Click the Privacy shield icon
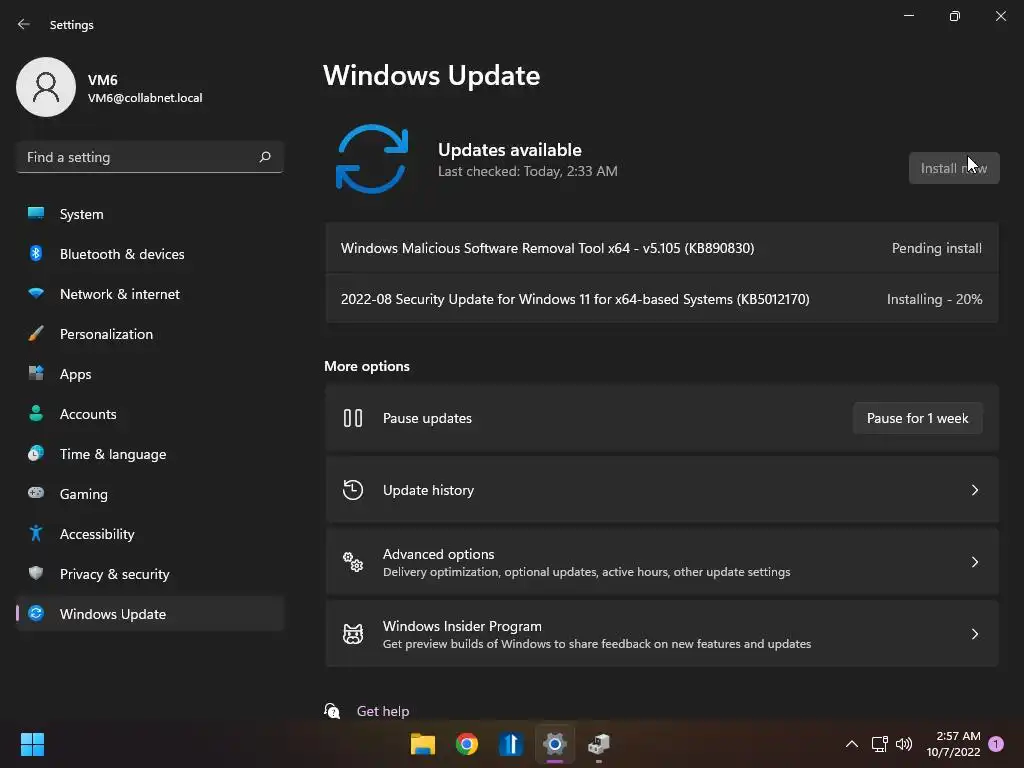Viewport: 1024px width, 768px height. [36, 573]
